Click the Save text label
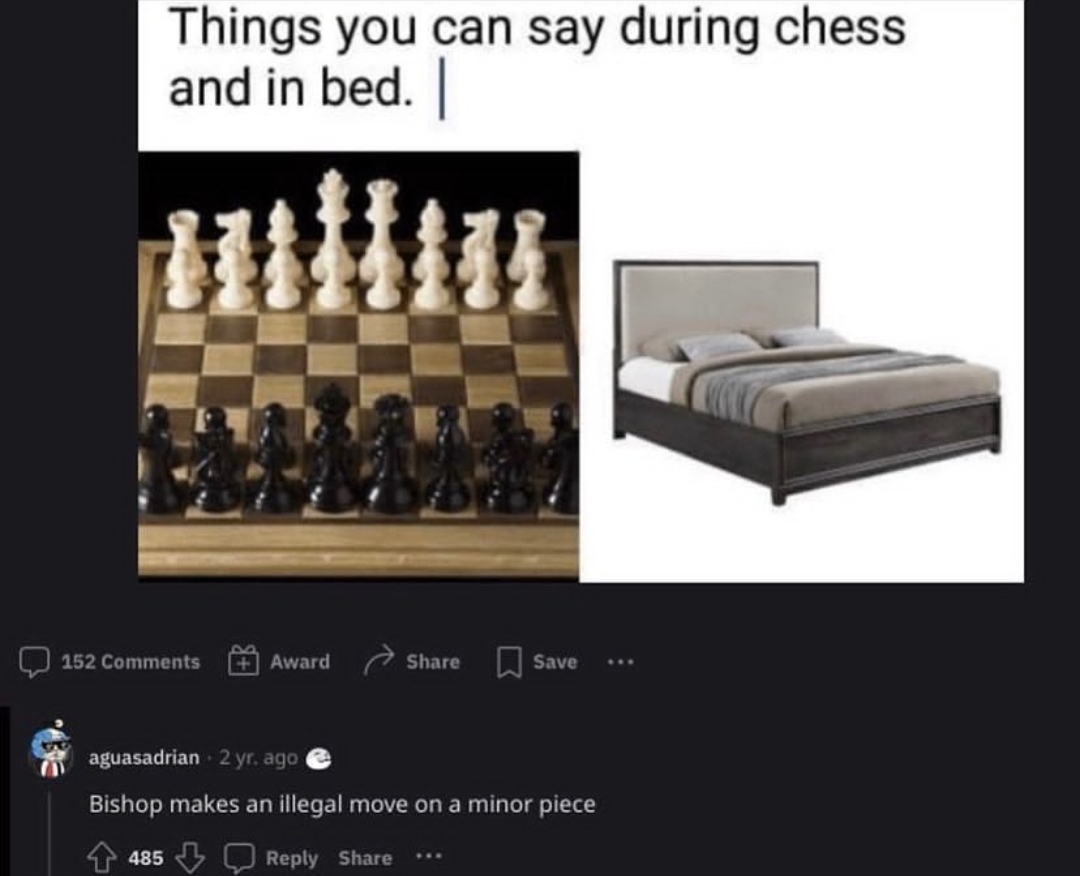This screenshot has width=1080, height=876. (555, 662)
